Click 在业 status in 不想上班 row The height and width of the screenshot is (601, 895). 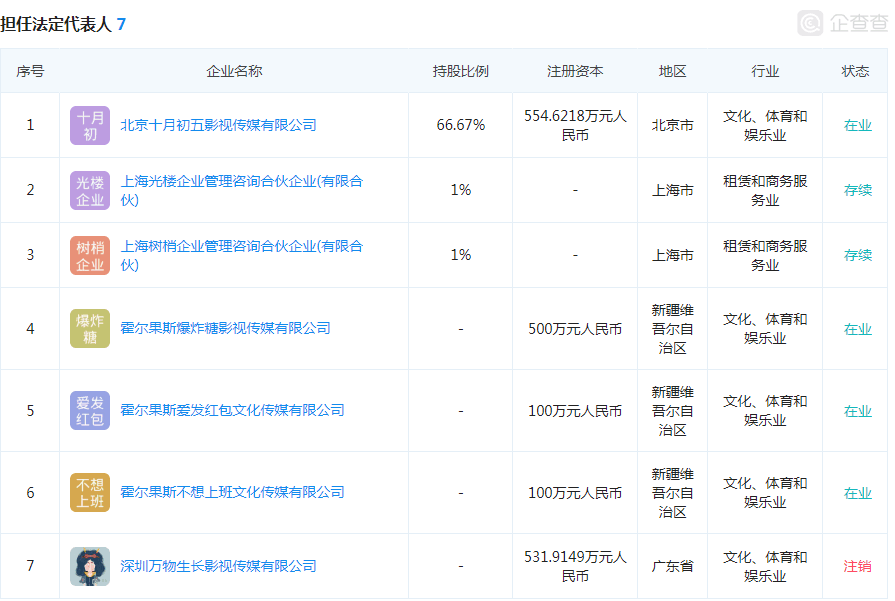tap(857, 493)
